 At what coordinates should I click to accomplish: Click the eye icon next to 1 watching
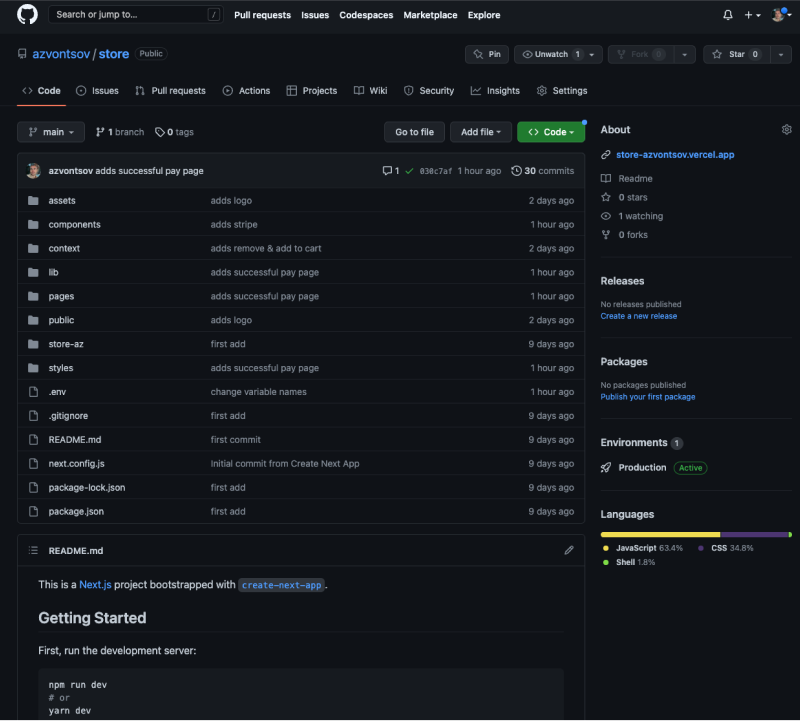pyautogui.click(x=606, y=216)
